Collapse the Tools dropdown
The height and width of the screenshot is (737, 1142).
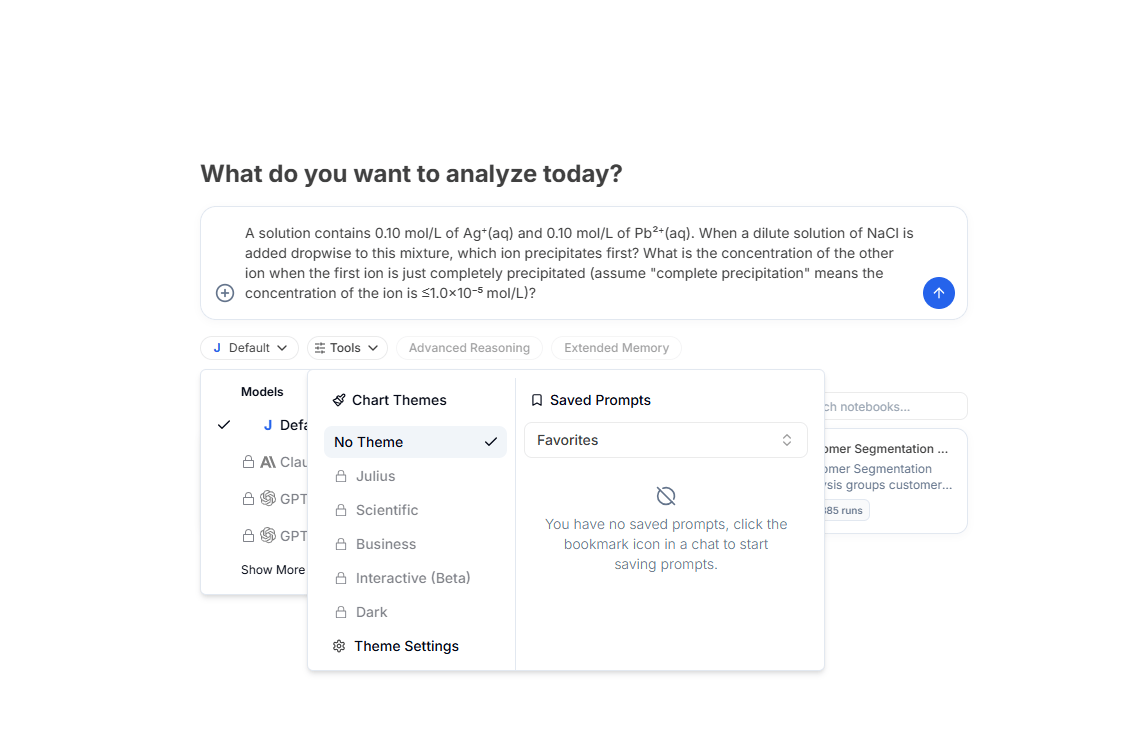[346, 348]
